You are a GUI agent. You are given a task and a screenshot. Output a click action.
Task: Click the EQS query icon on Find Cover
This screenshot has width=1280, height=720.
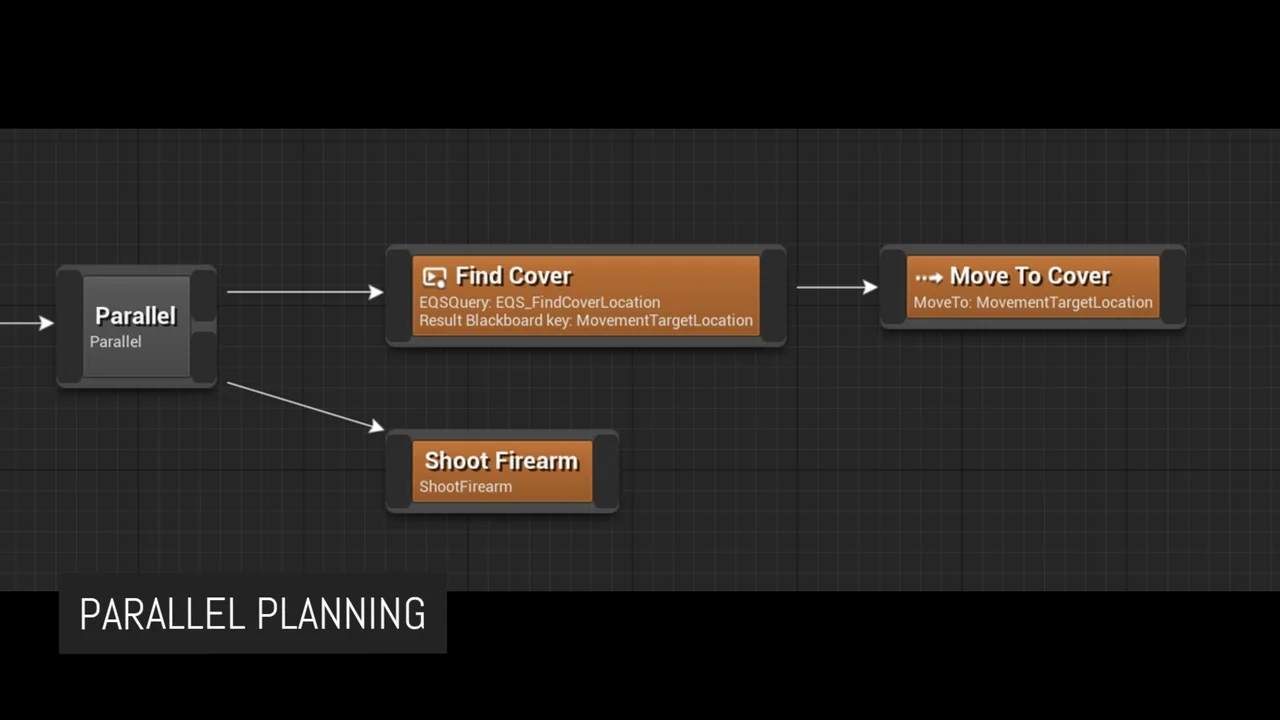pos(434,277)
